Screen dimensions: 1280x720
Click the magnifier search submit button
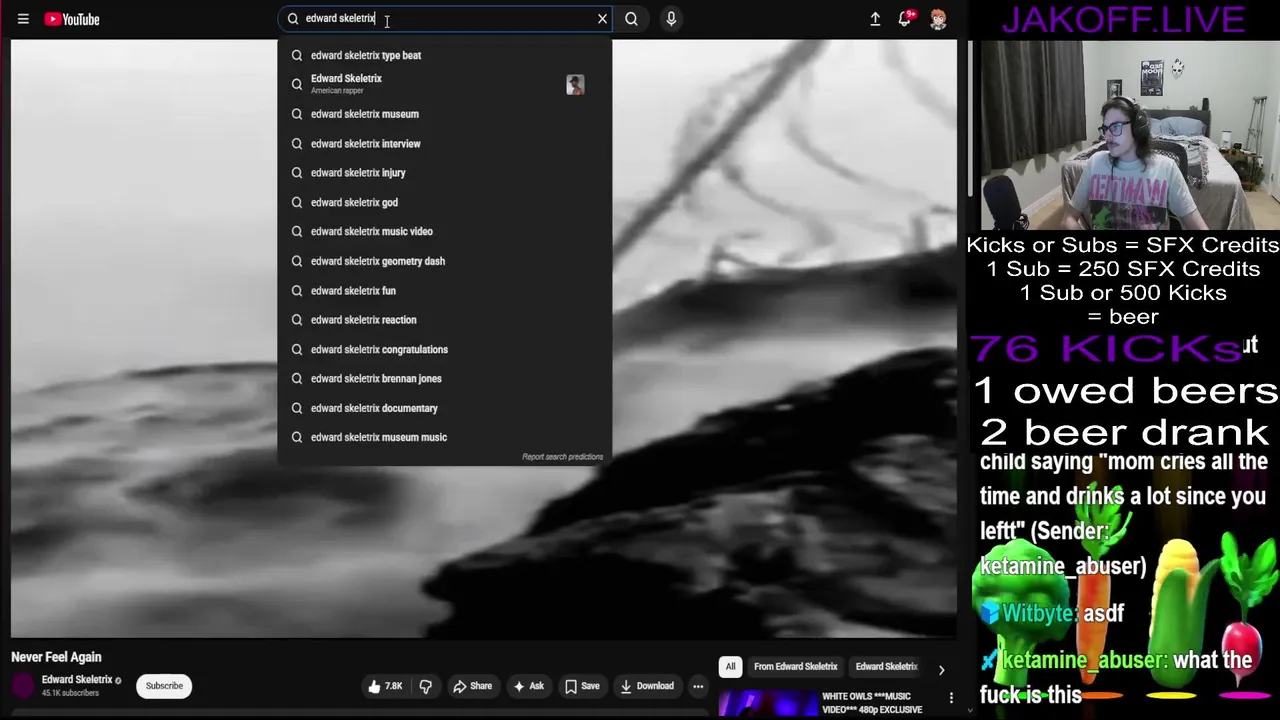click(631, 19)
